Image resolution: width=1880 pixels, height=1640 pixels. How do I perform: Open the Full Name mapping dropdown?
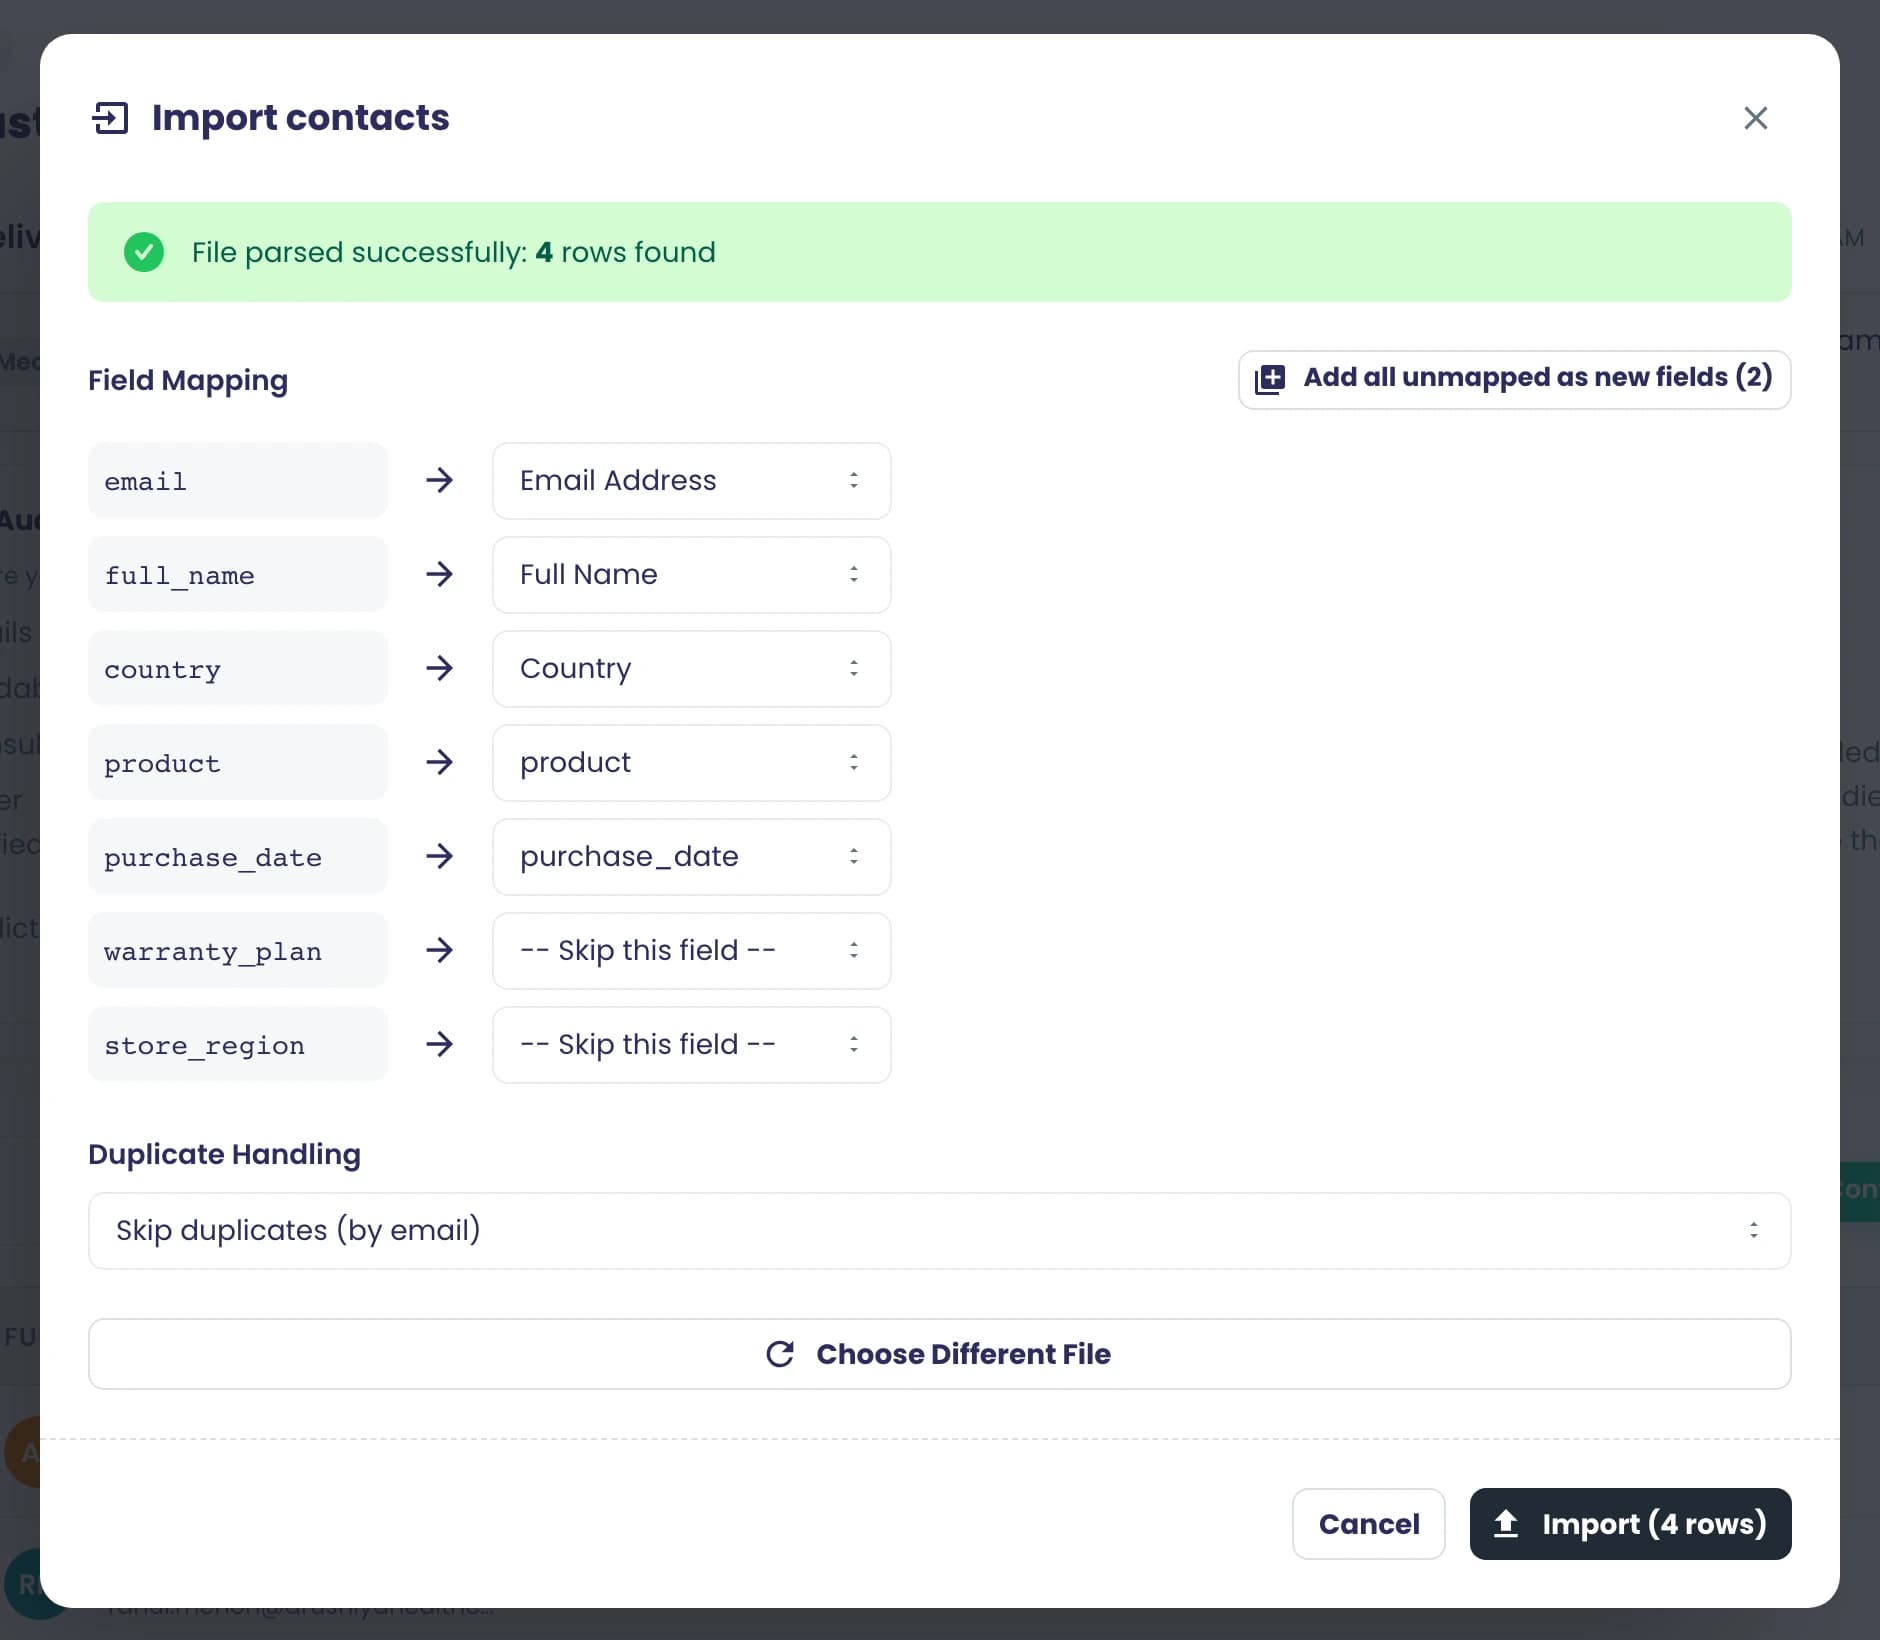coord(691,575)
